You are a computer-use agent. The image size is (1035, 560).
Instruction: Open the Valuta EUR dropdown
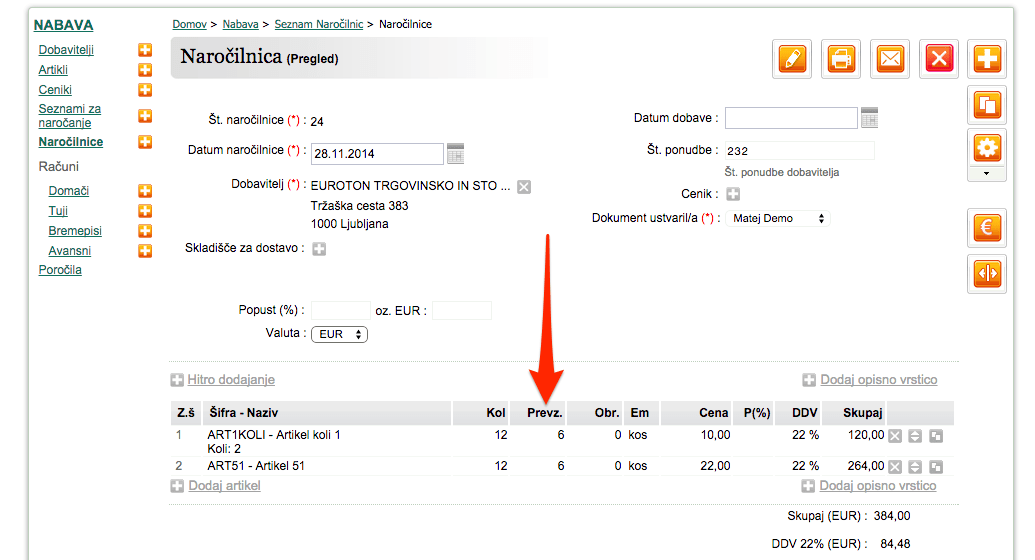point(339,334)
